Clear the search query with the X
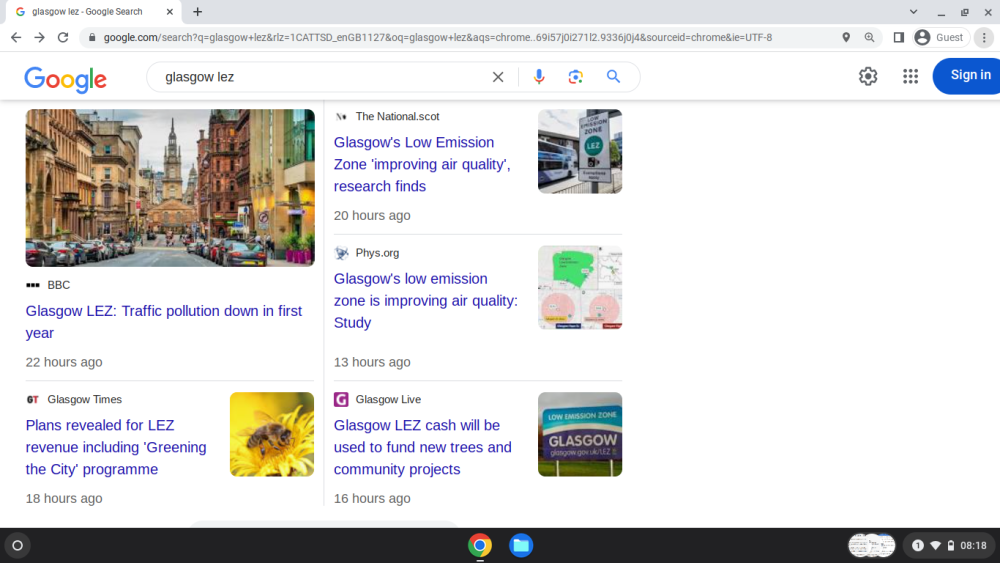Image resolution: width=1000 pixels, height=563 pixels. coord(498,77)
